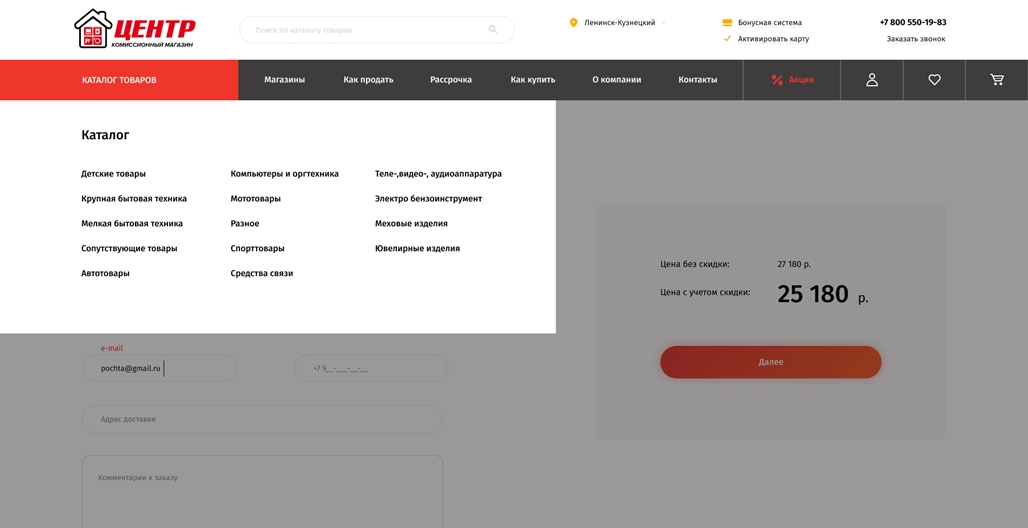This screenshot has width=1028, height=528.
Task: Open Компьютеры и оргтехника category
Action: (x=284, y=174)
